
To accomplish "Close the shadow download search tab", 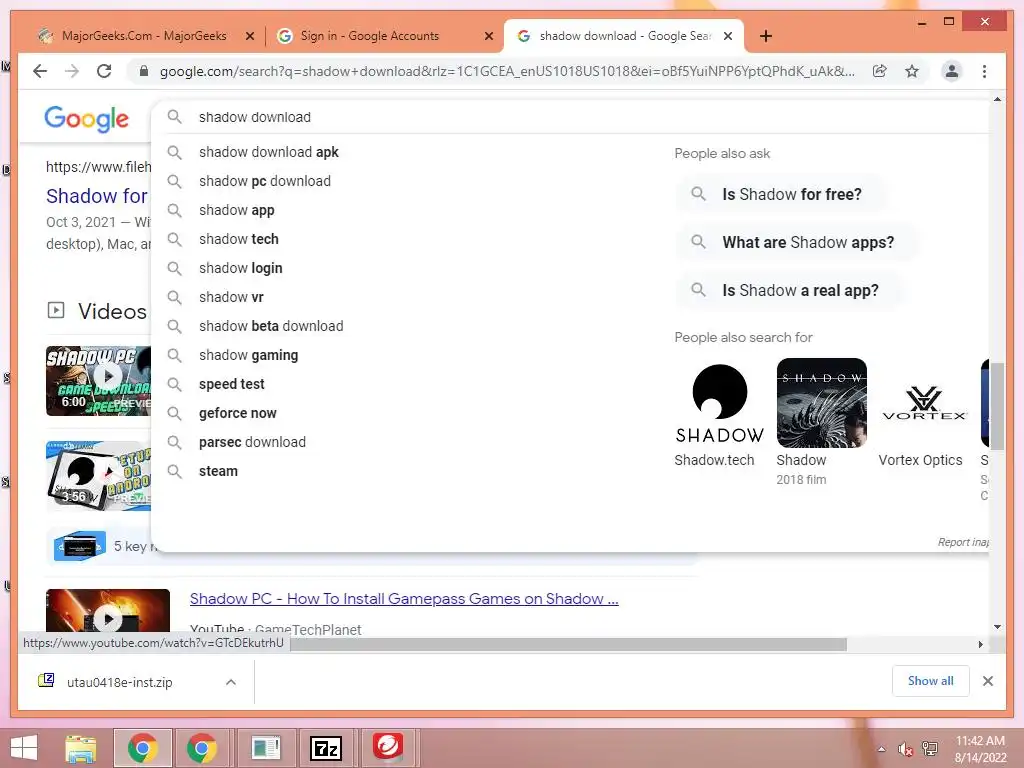I will pyautogui.click(x=728, y=36).
